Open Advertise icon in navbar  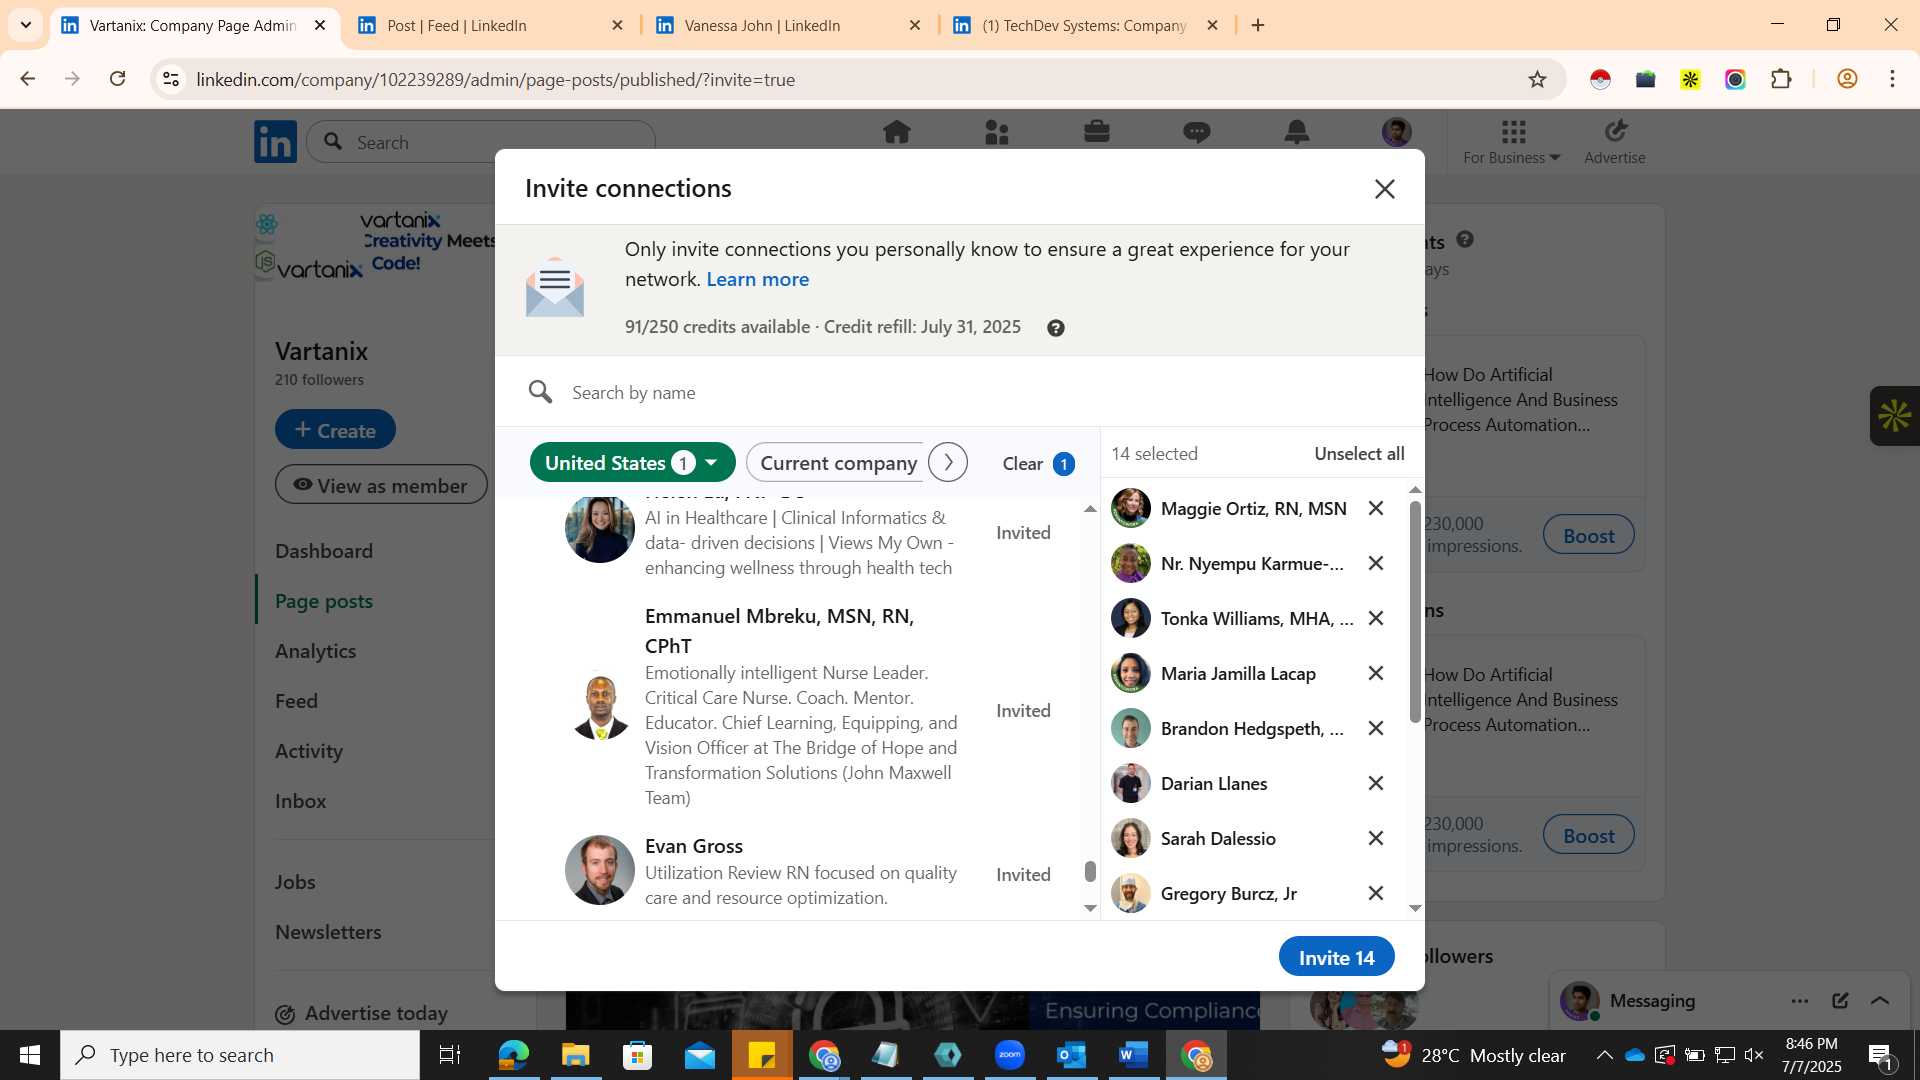1615,142
